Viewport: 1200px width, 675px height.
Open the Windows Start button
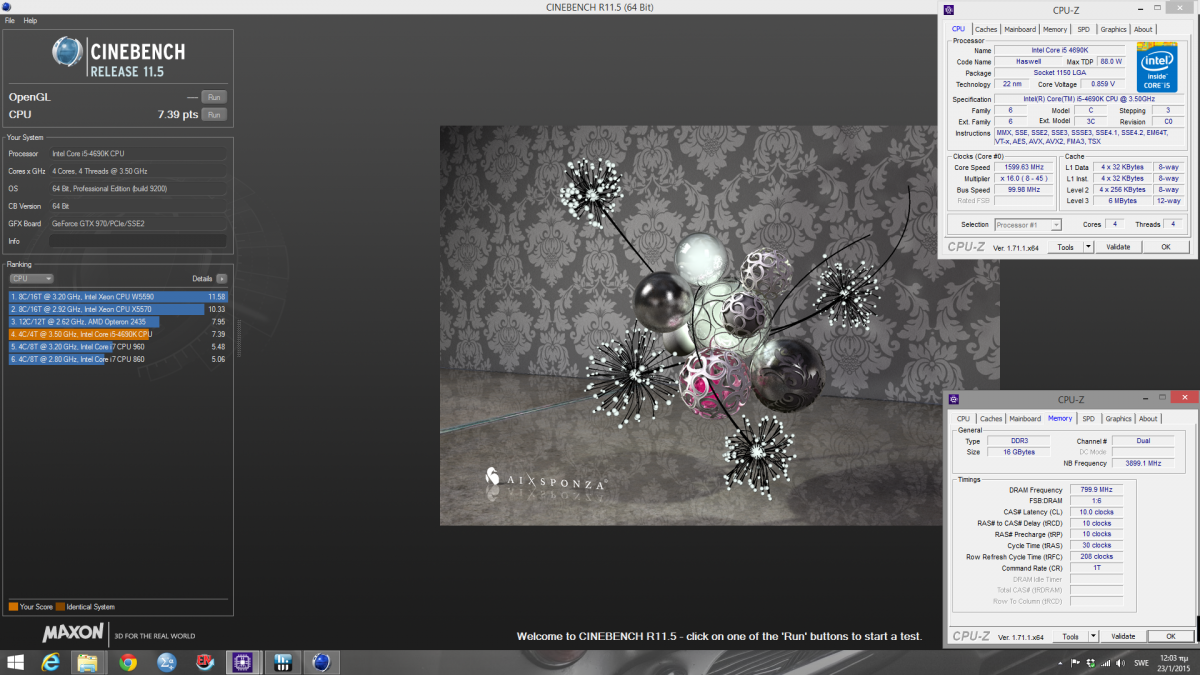tap(16, 662)
